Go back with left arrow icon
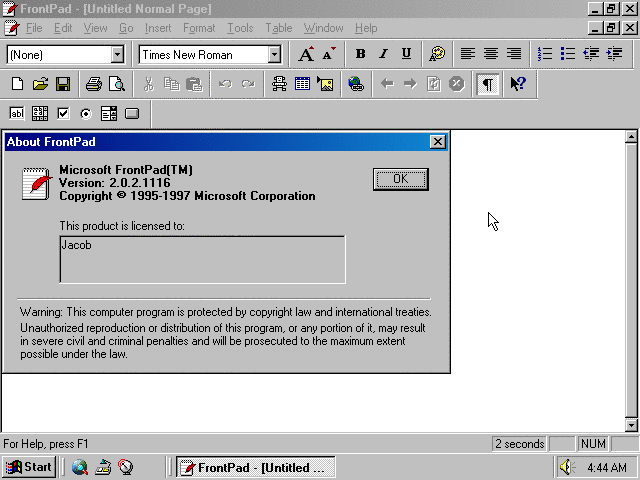 (x=387, y=84)
